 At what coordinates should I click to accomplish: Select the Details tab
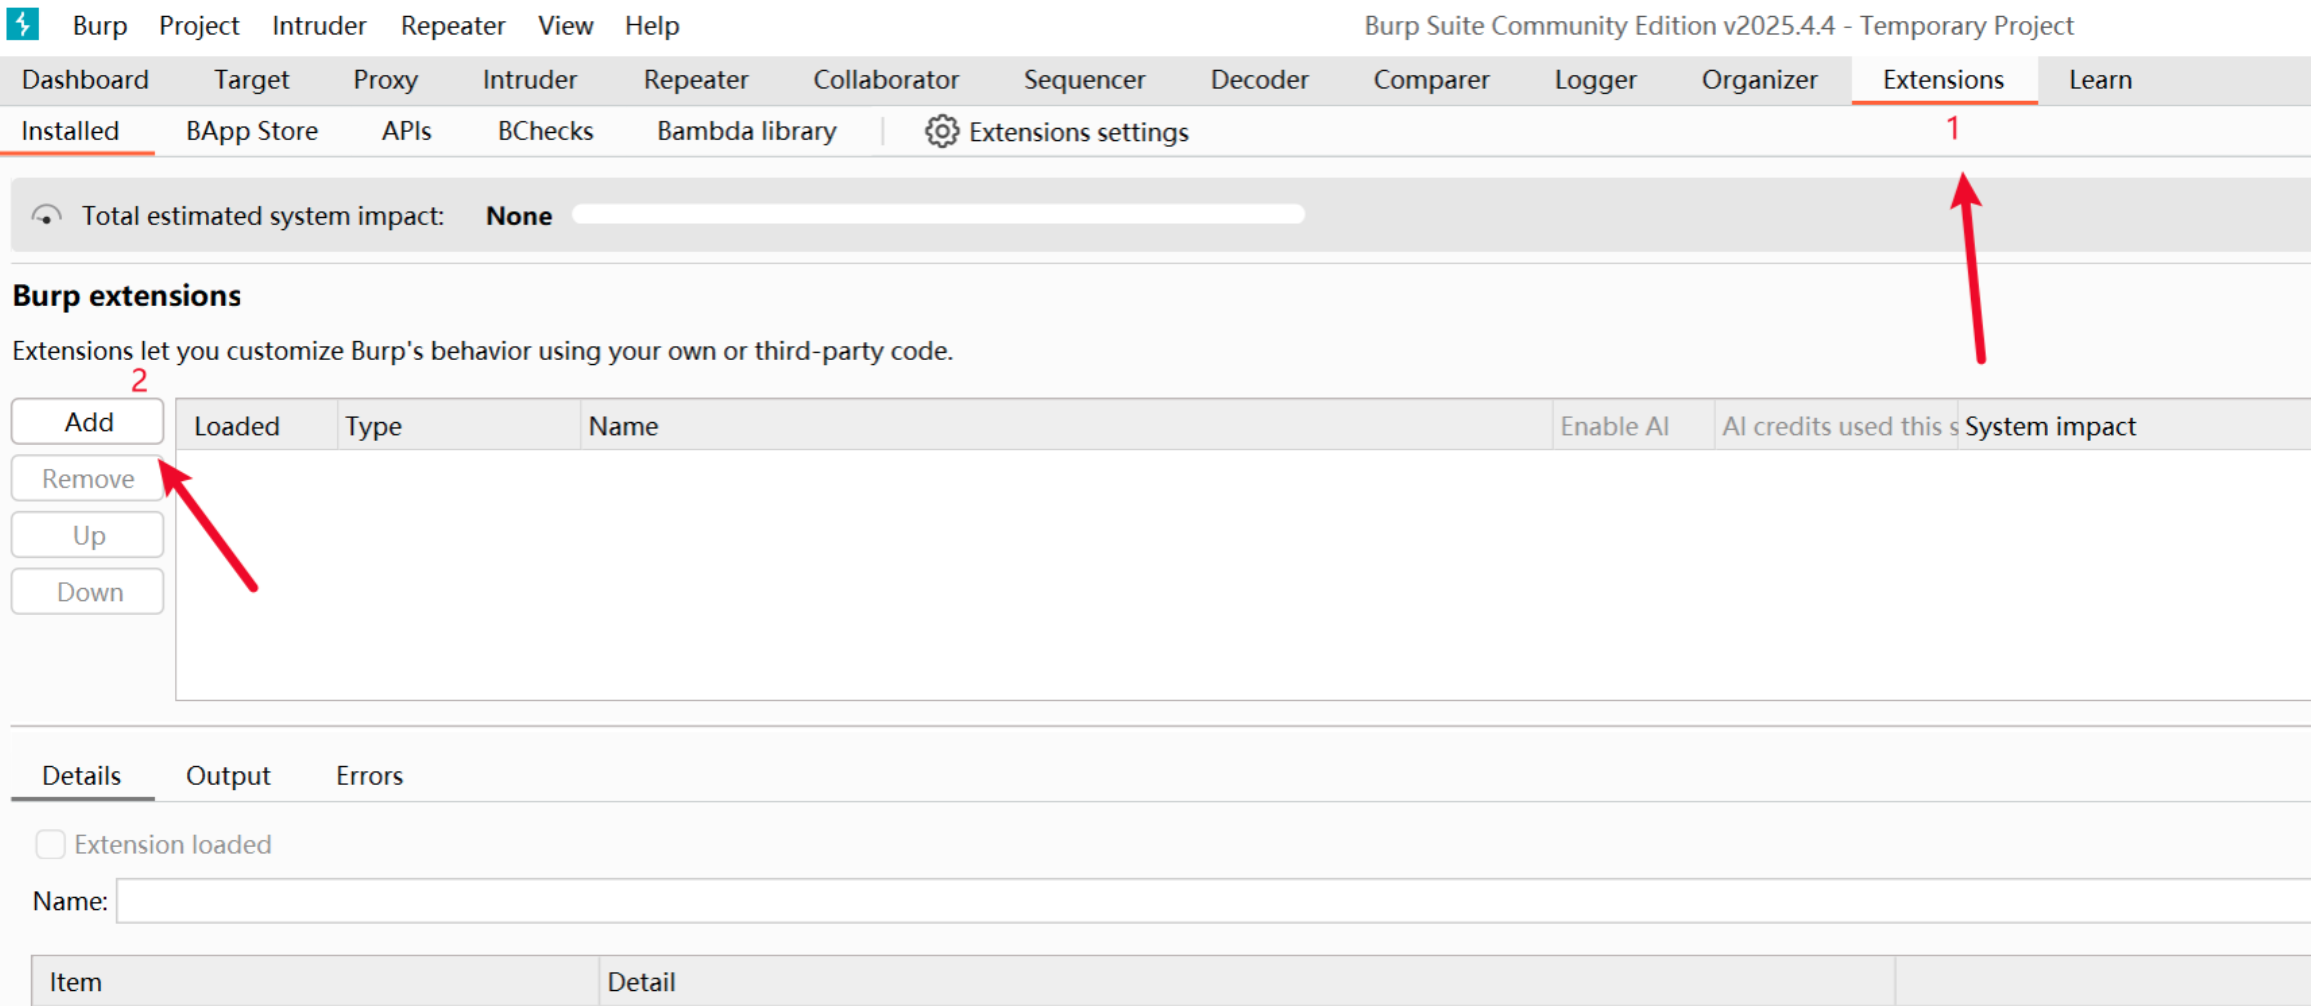click(x=82, y=775)
